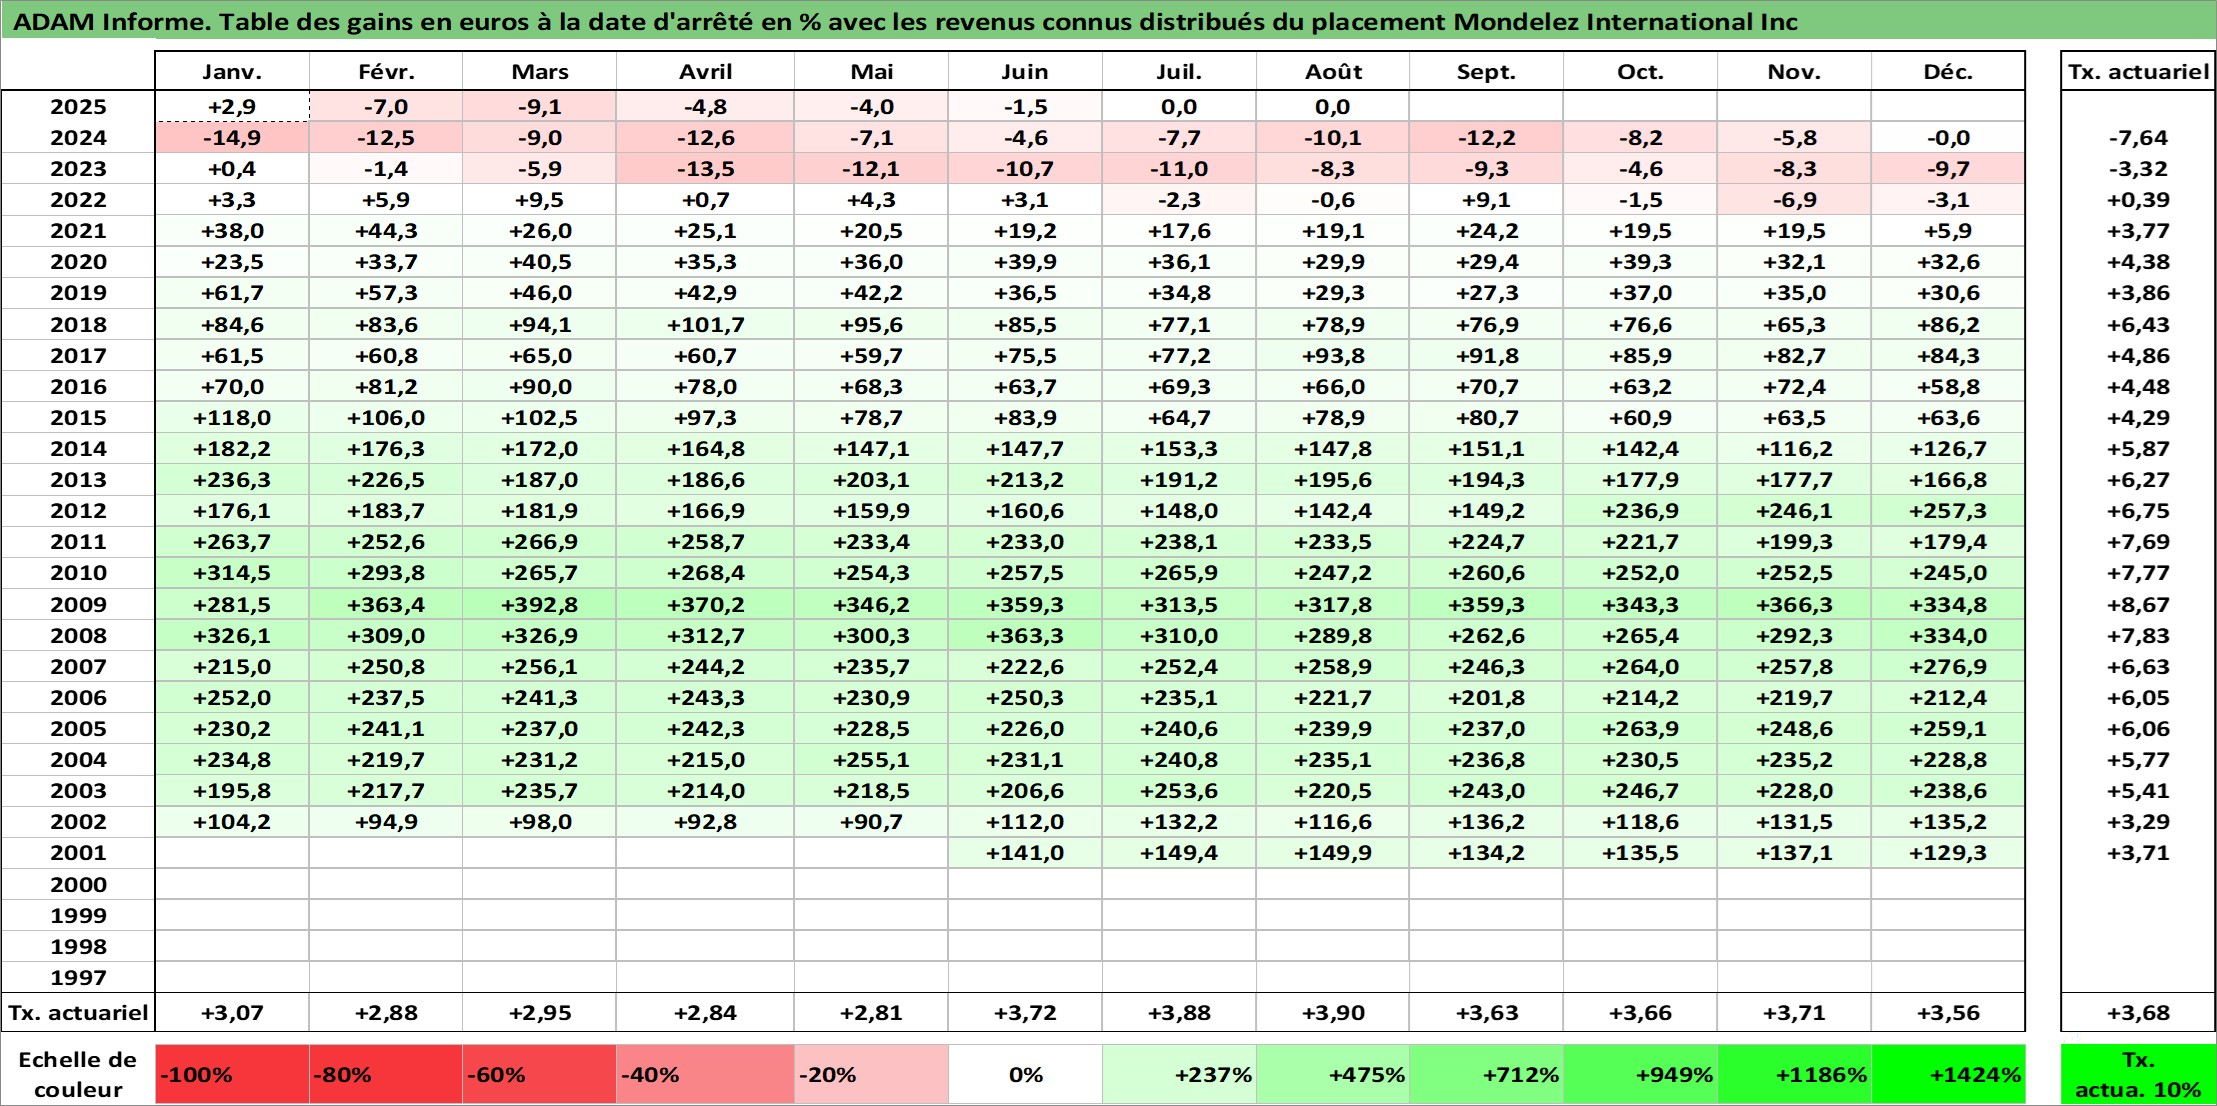Click the +712% green scale swatch
Screen dimensions: 2217x1106
(x=1486, y=1075)
